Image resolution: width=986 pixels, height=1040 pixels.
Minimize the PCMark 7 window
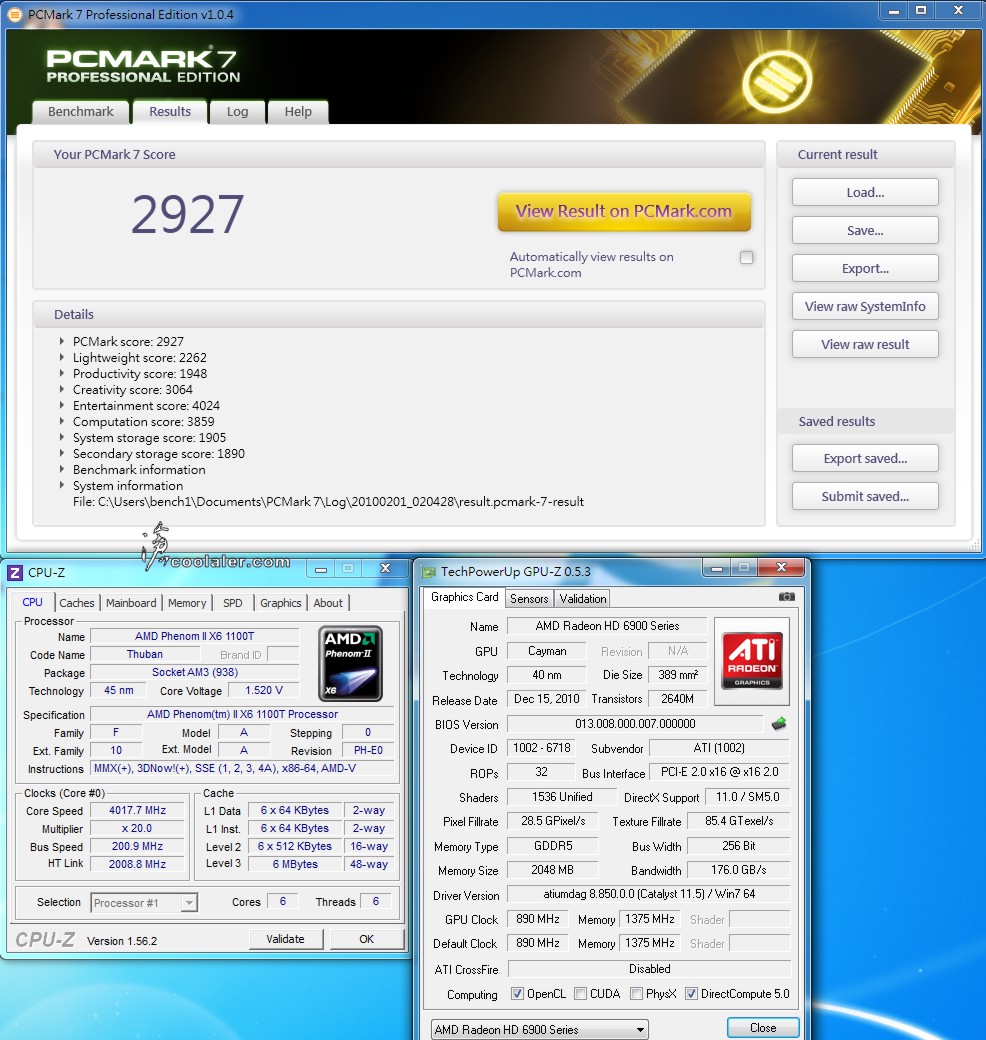(x=894, y=11)
